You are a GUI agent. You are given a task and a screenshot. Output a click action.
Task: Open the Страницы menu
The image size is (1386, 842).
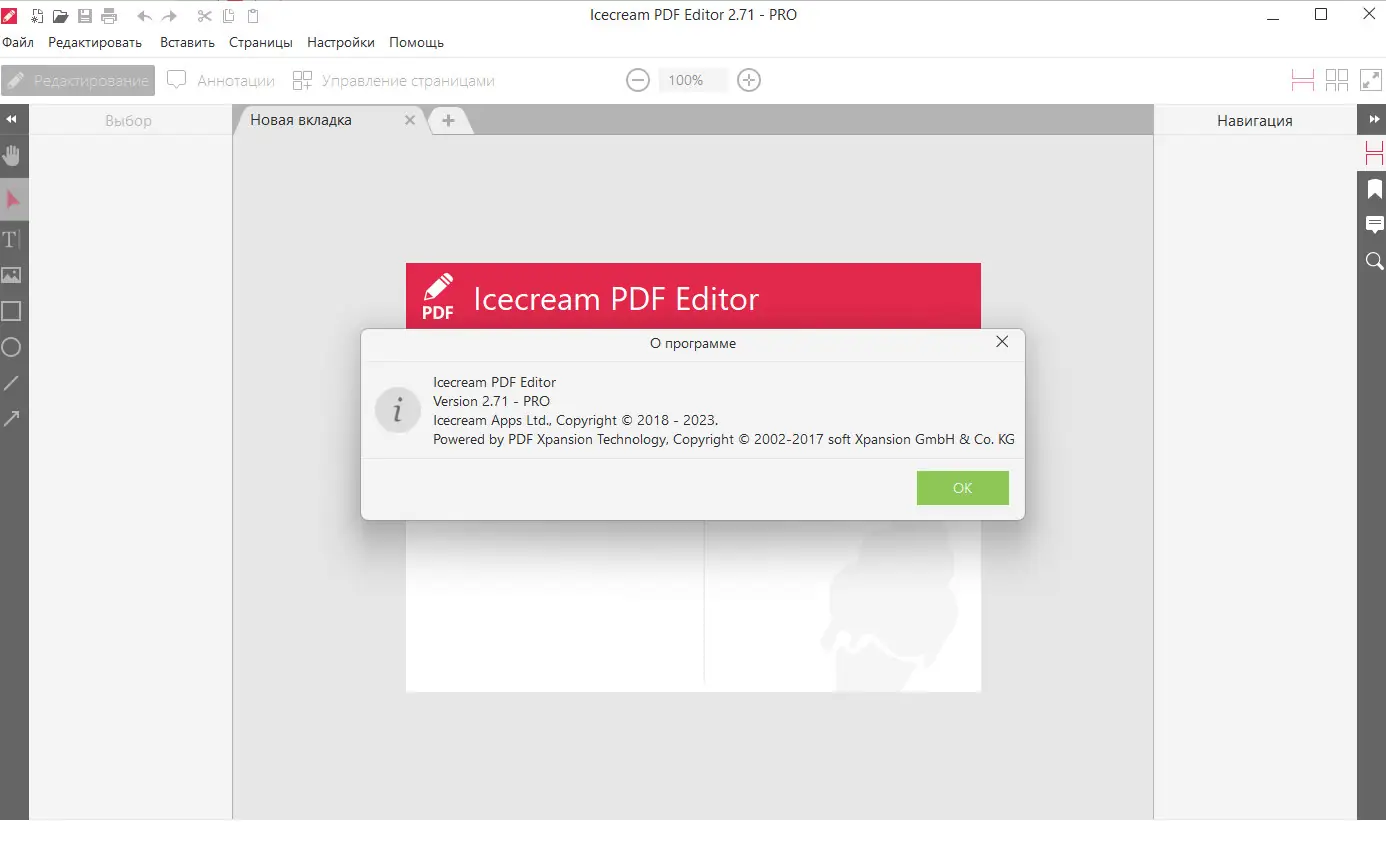click(261, 43)
